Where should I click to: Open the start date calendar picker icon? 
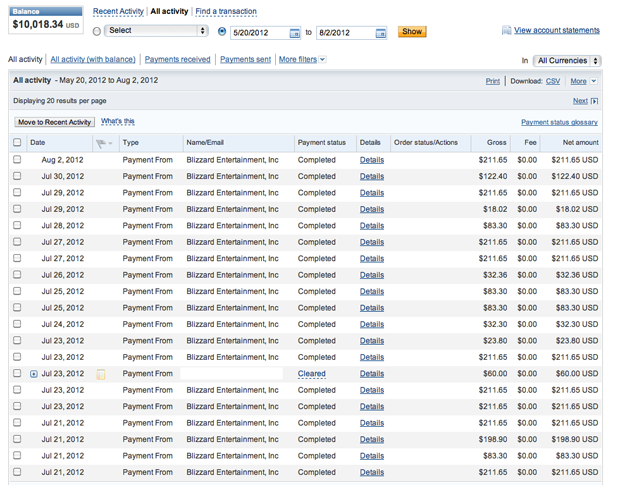click(295, 33)
